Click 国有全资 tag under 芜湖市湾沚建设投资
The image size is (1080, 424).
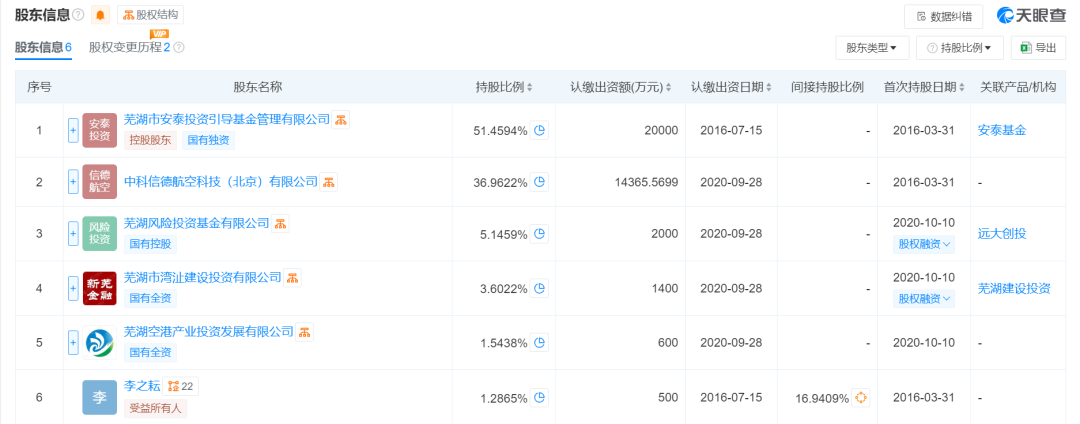(x=150, y=298)
